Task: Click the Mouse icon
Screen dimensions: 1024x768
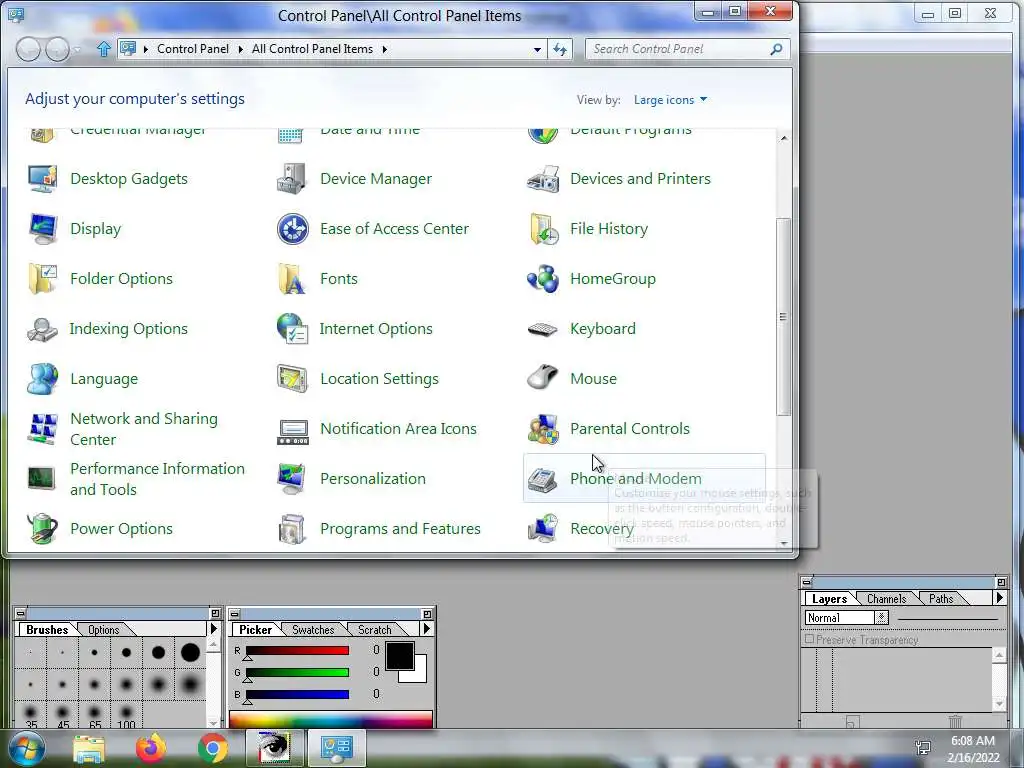Action: [543, 379]
